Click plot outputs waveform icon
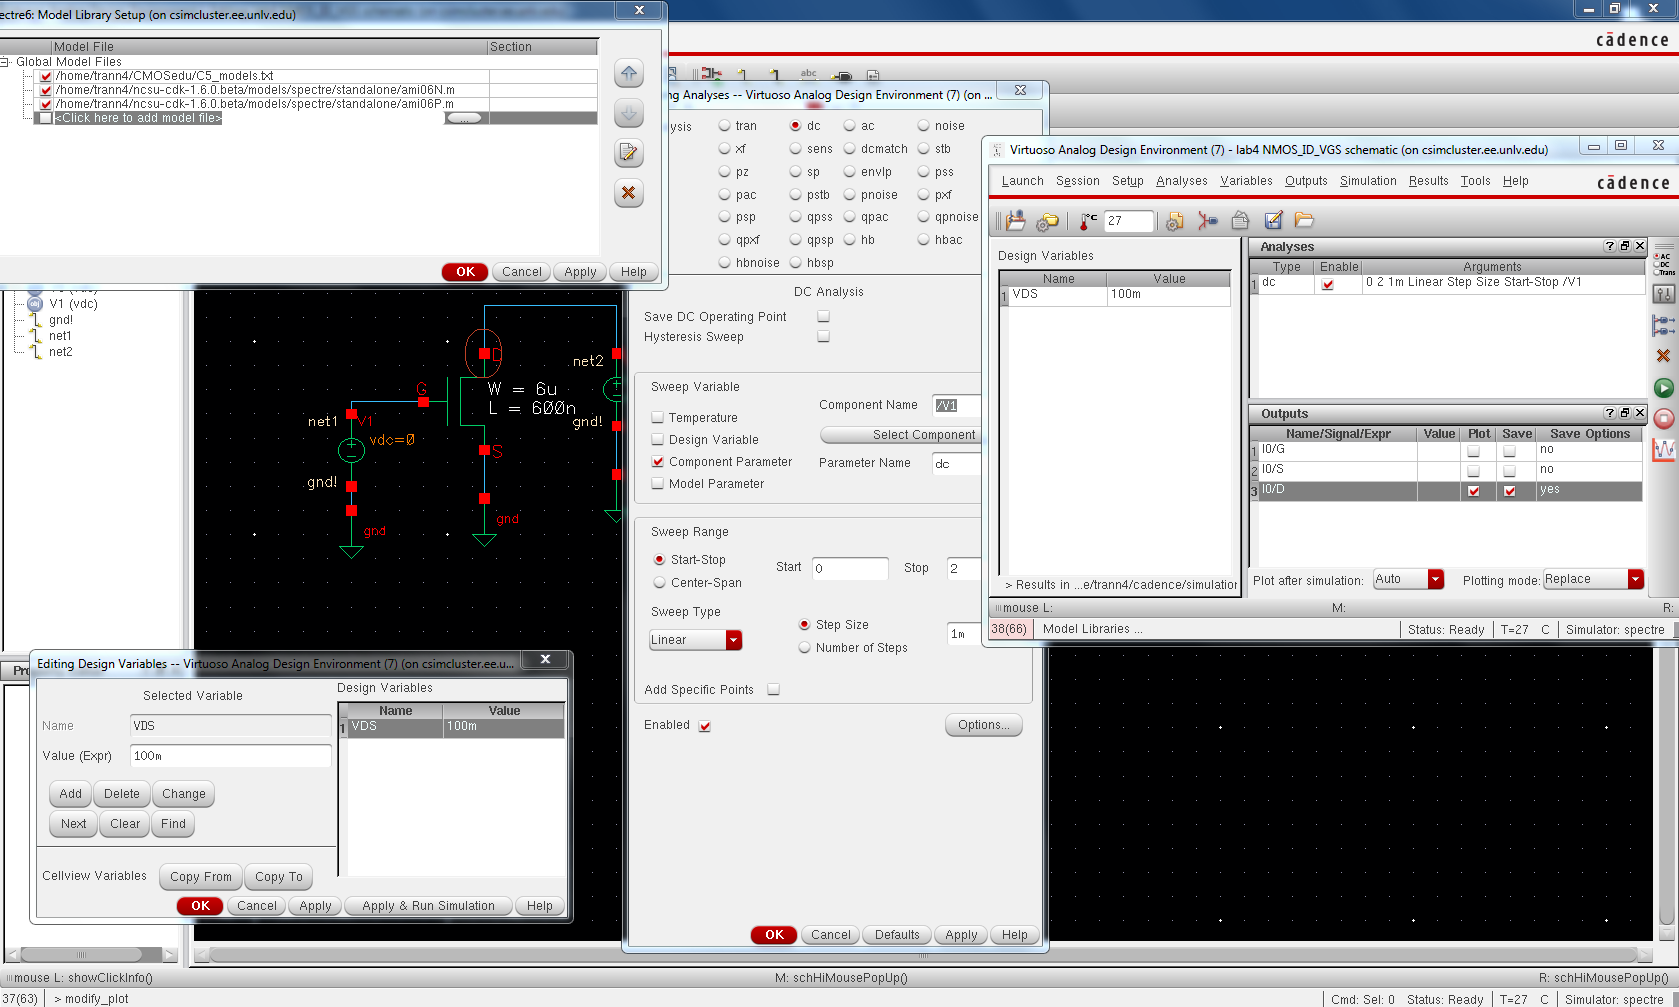The image size is (1679, 1007). pos(1664,450)
